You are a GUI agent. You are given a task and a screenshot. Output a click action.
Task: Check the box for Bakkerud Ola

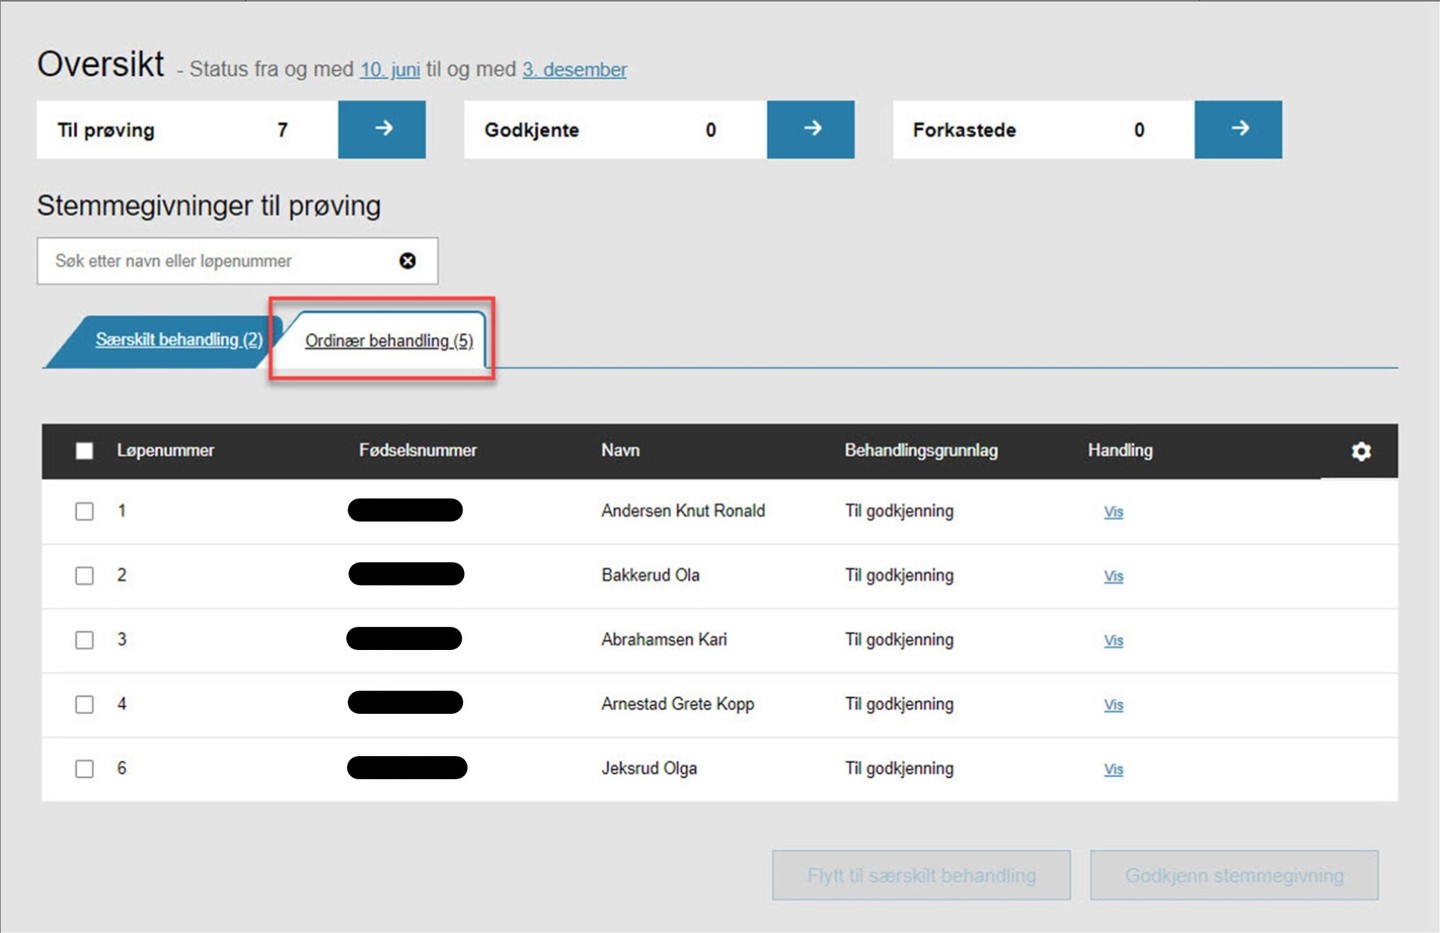tap(85, 576)
